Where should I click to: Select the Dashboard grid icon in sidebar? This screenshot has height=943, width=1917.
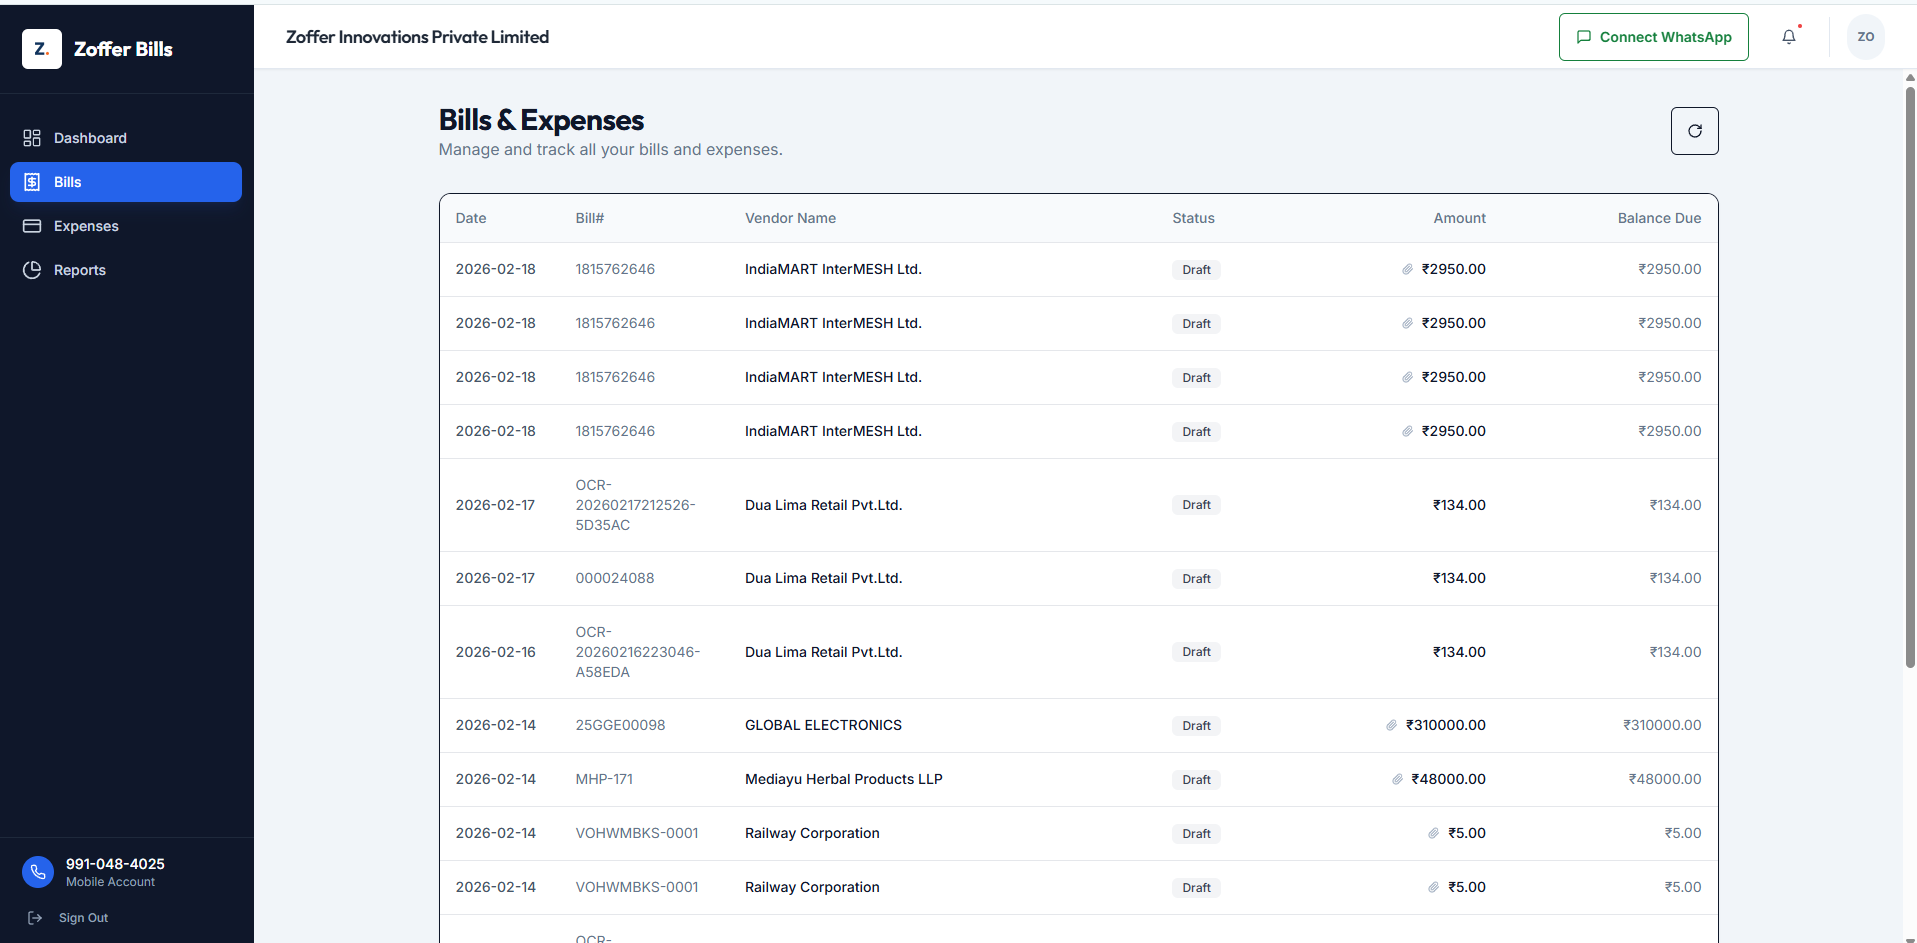[x=32, y=138]
